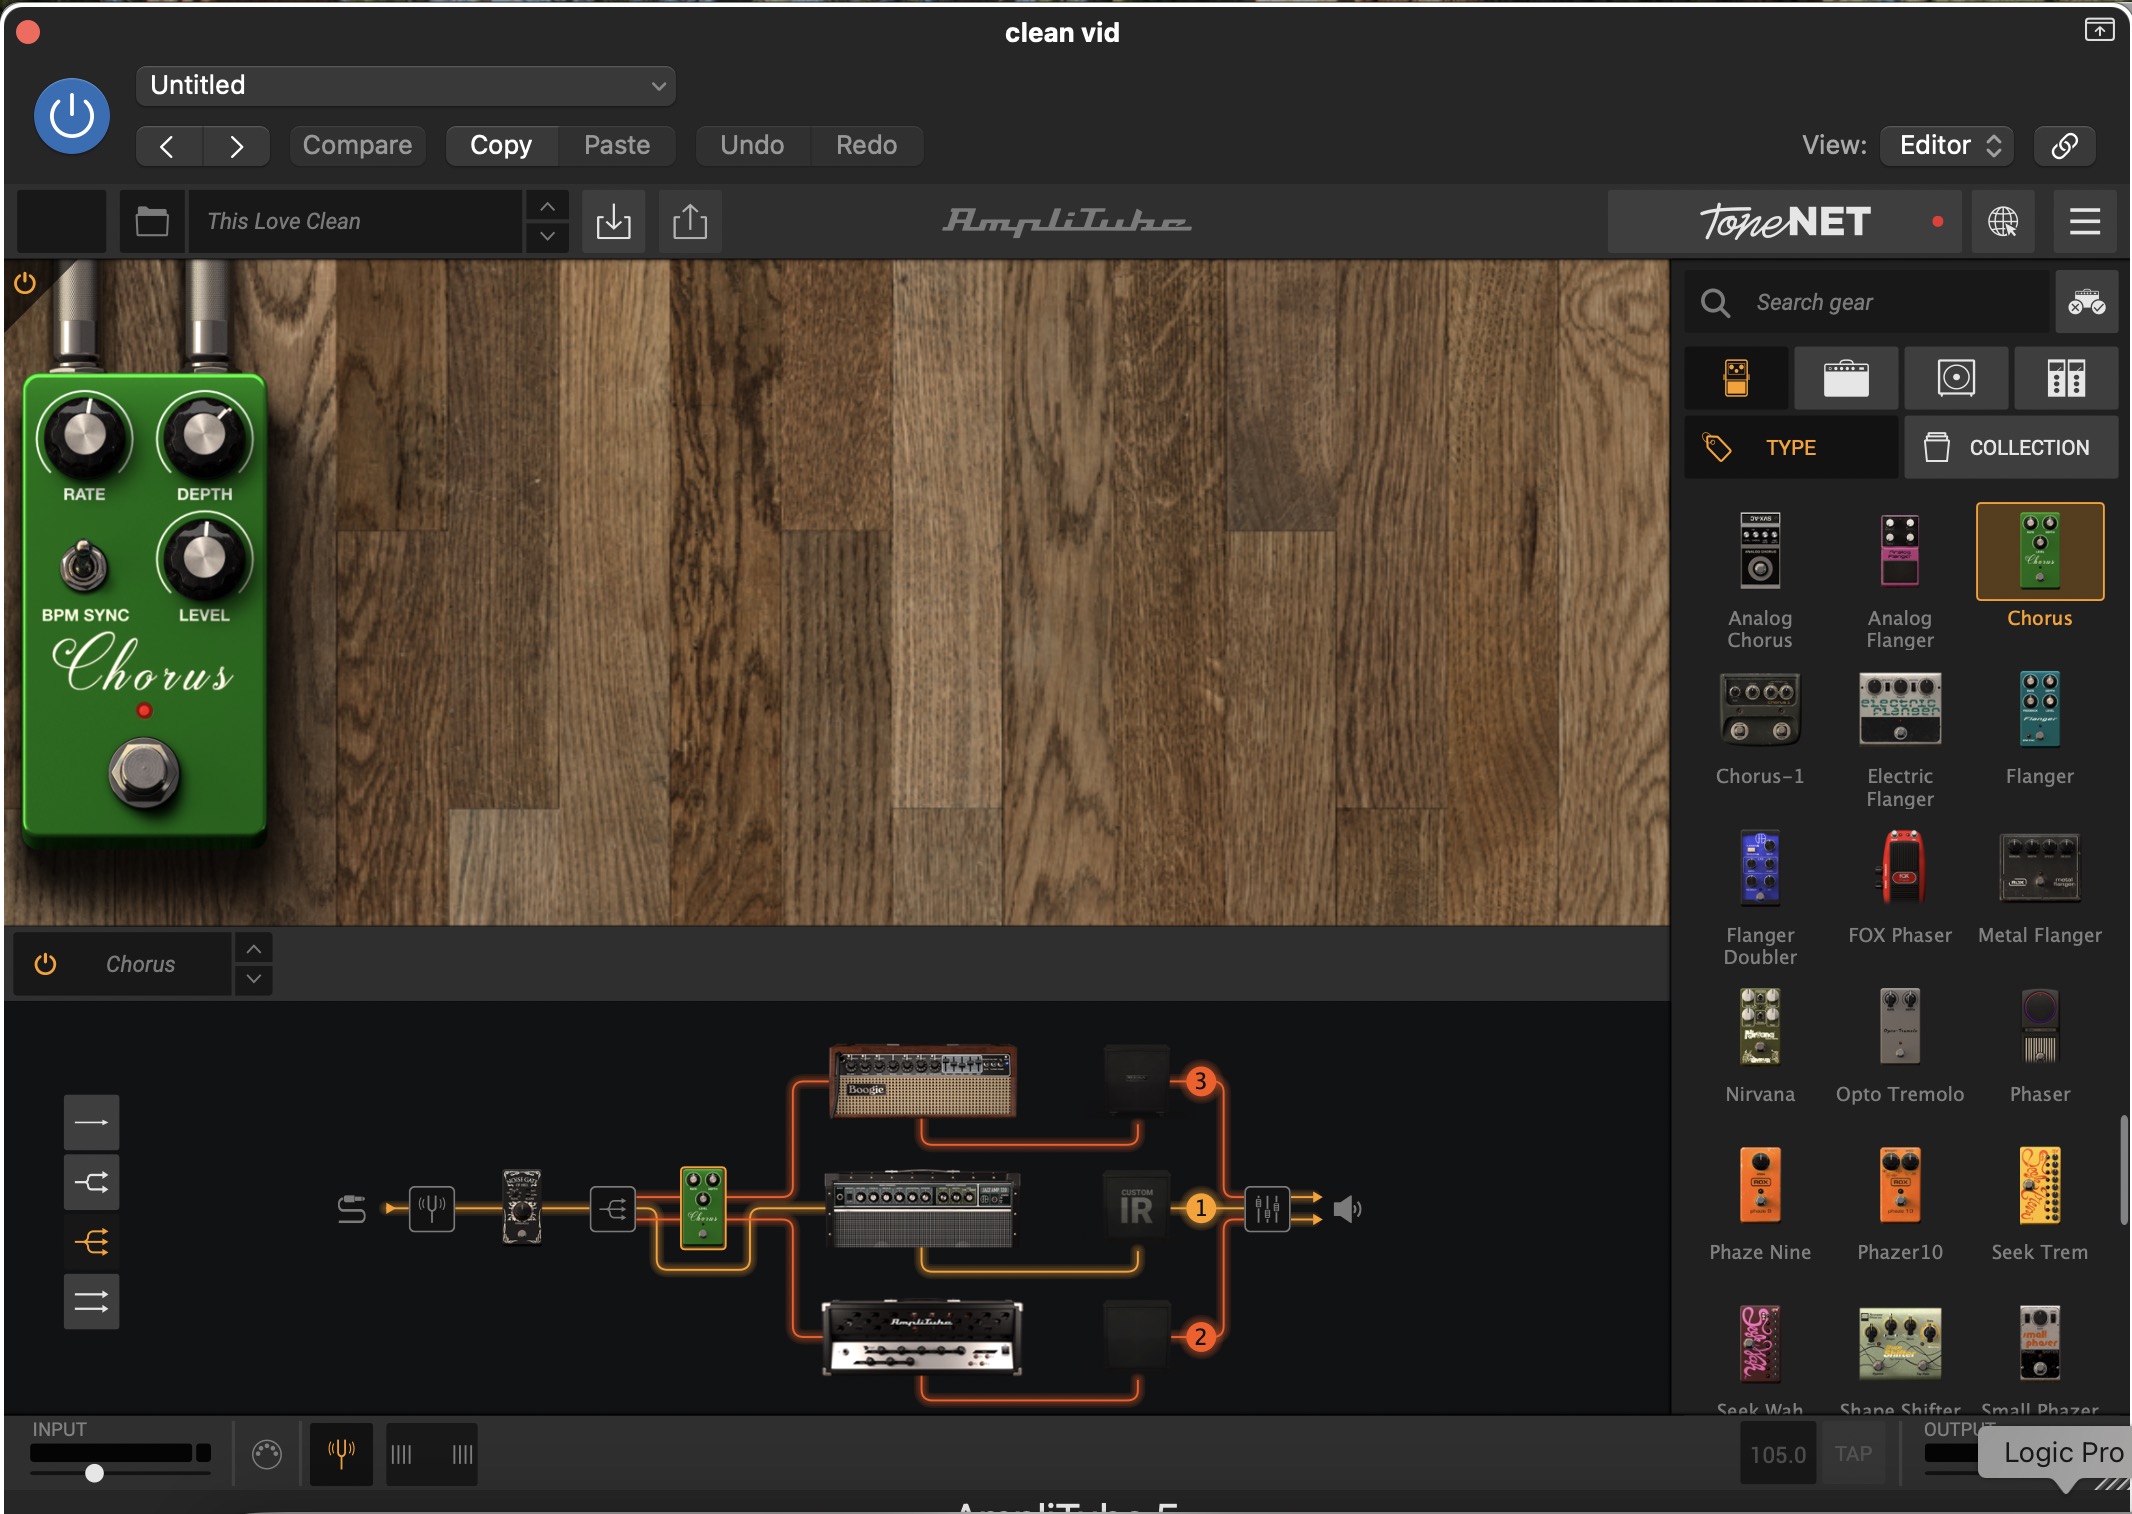The image size is (2132, 1514).
Task: Click the link chain icon
Action: (2065, 146)
